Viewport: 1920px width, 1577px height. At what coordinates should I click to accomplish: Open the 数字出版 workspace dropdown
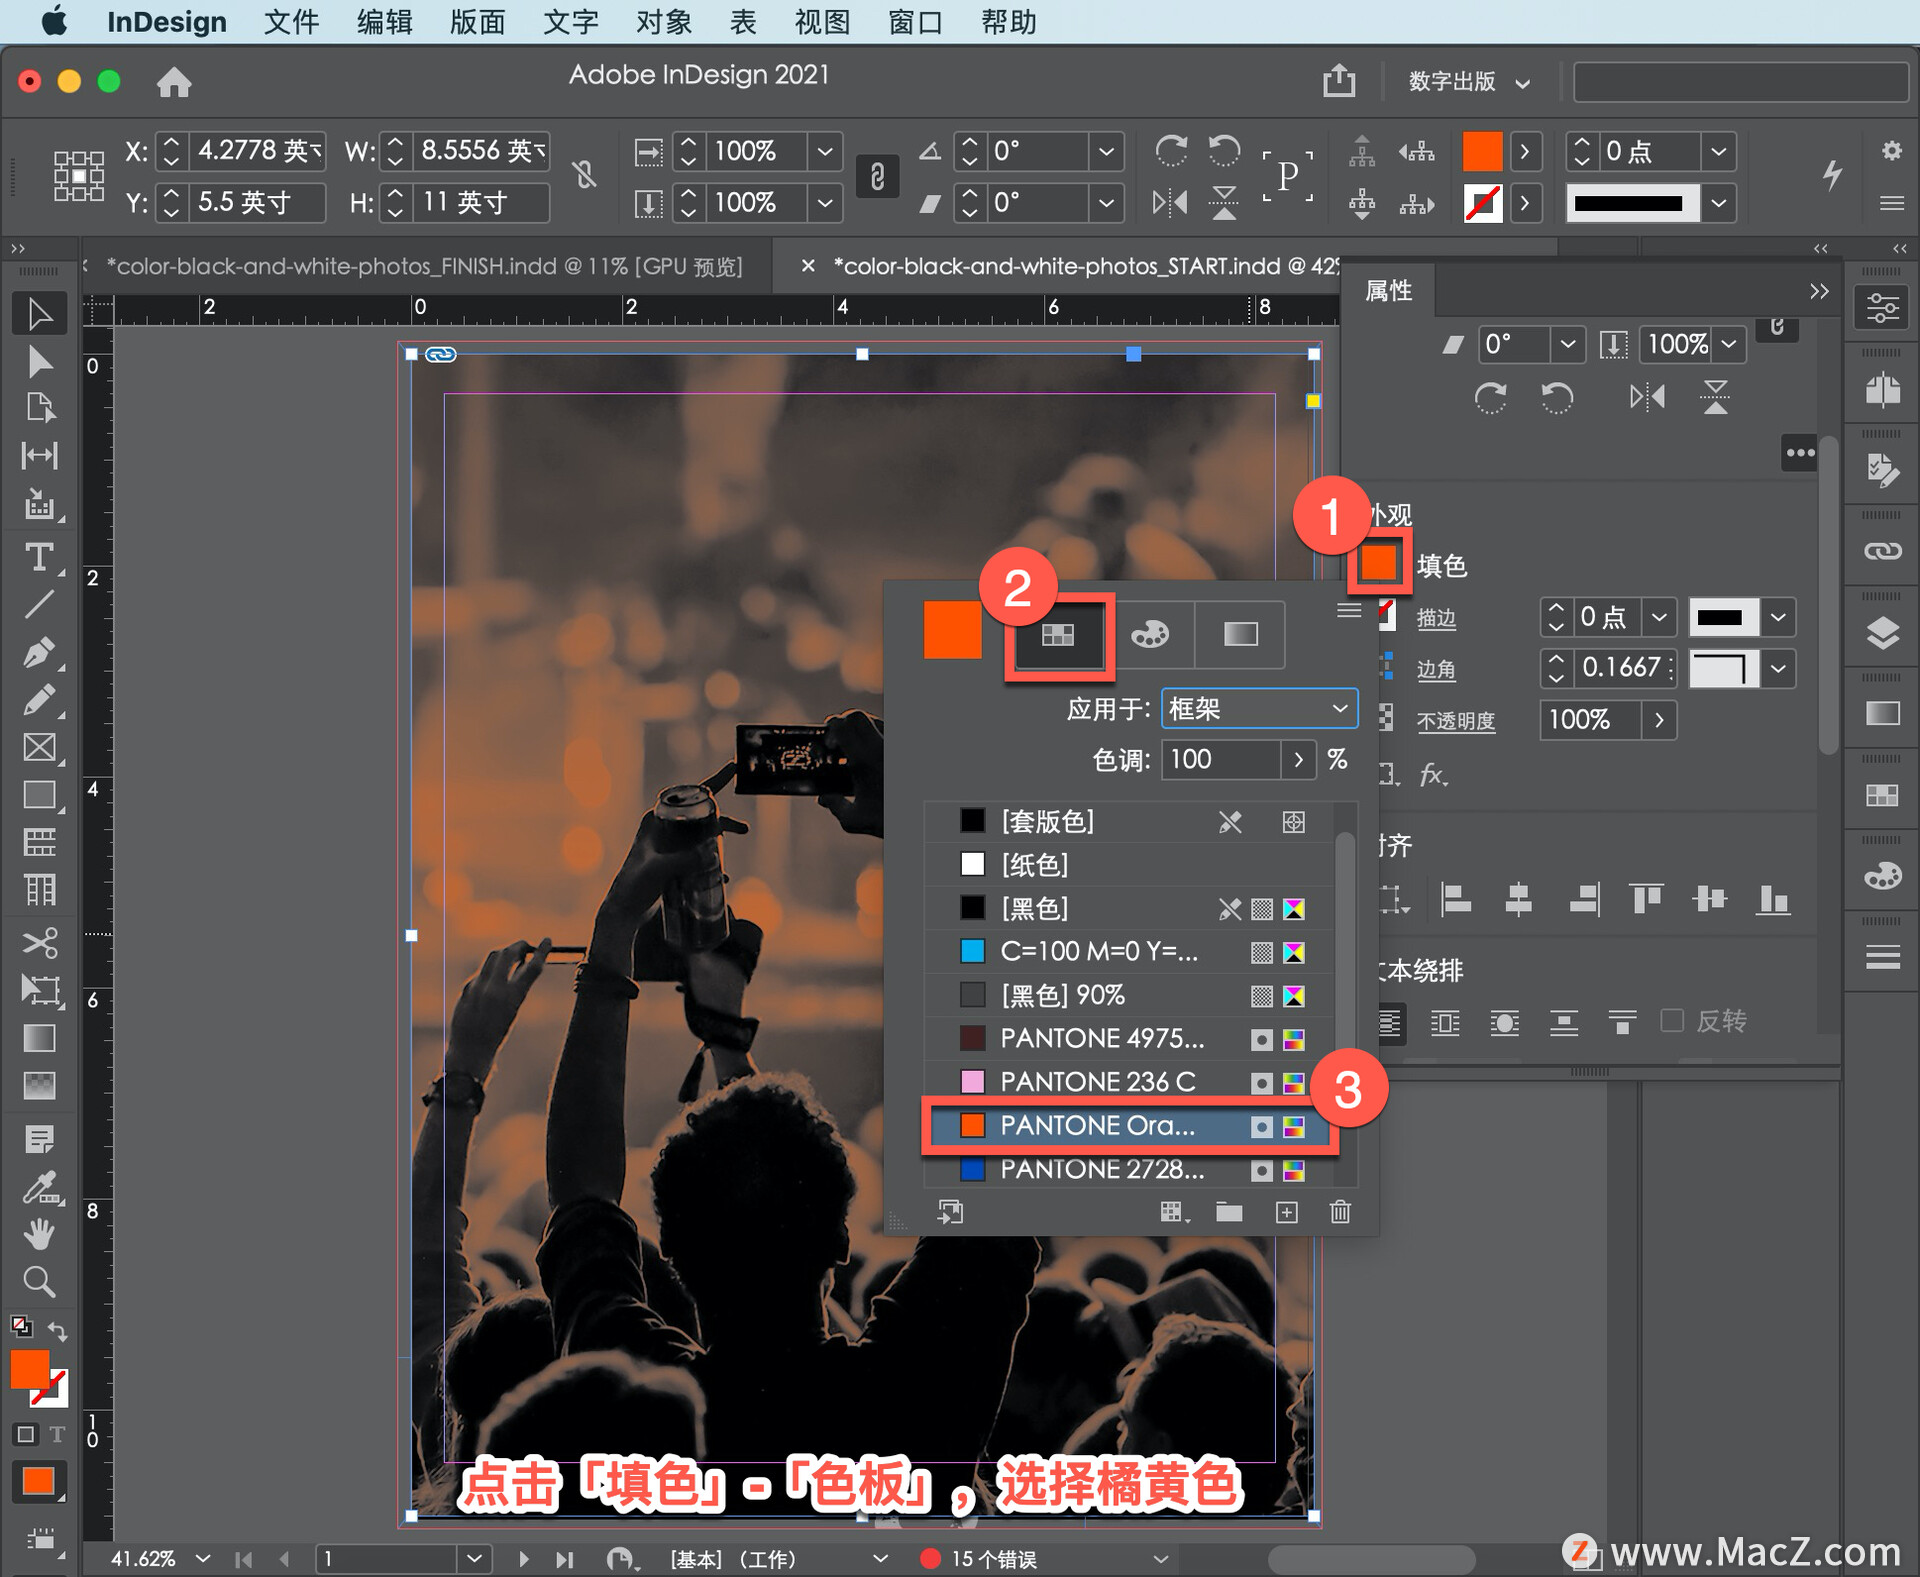[x=1469, y=81]
